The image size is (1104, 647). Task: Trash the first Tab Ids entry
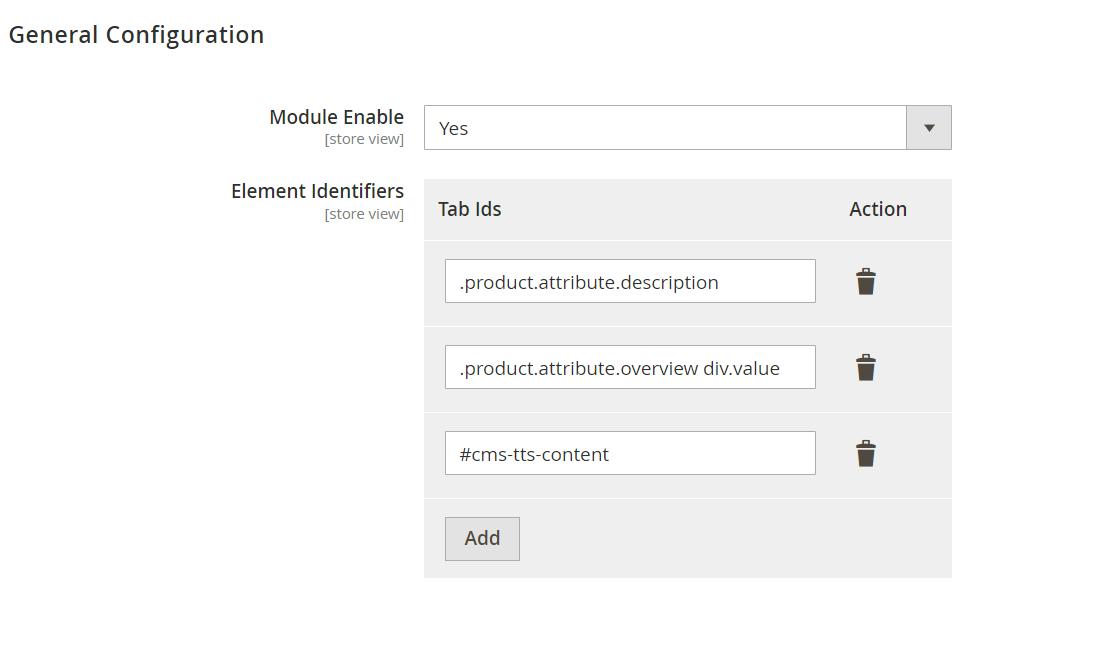[866, 282]
